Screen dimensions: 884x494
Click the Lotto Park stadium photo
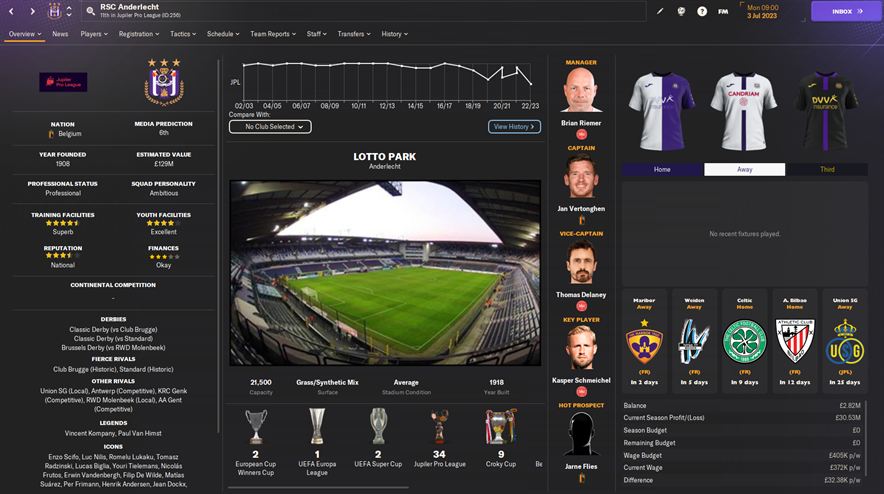coord(385,273)
